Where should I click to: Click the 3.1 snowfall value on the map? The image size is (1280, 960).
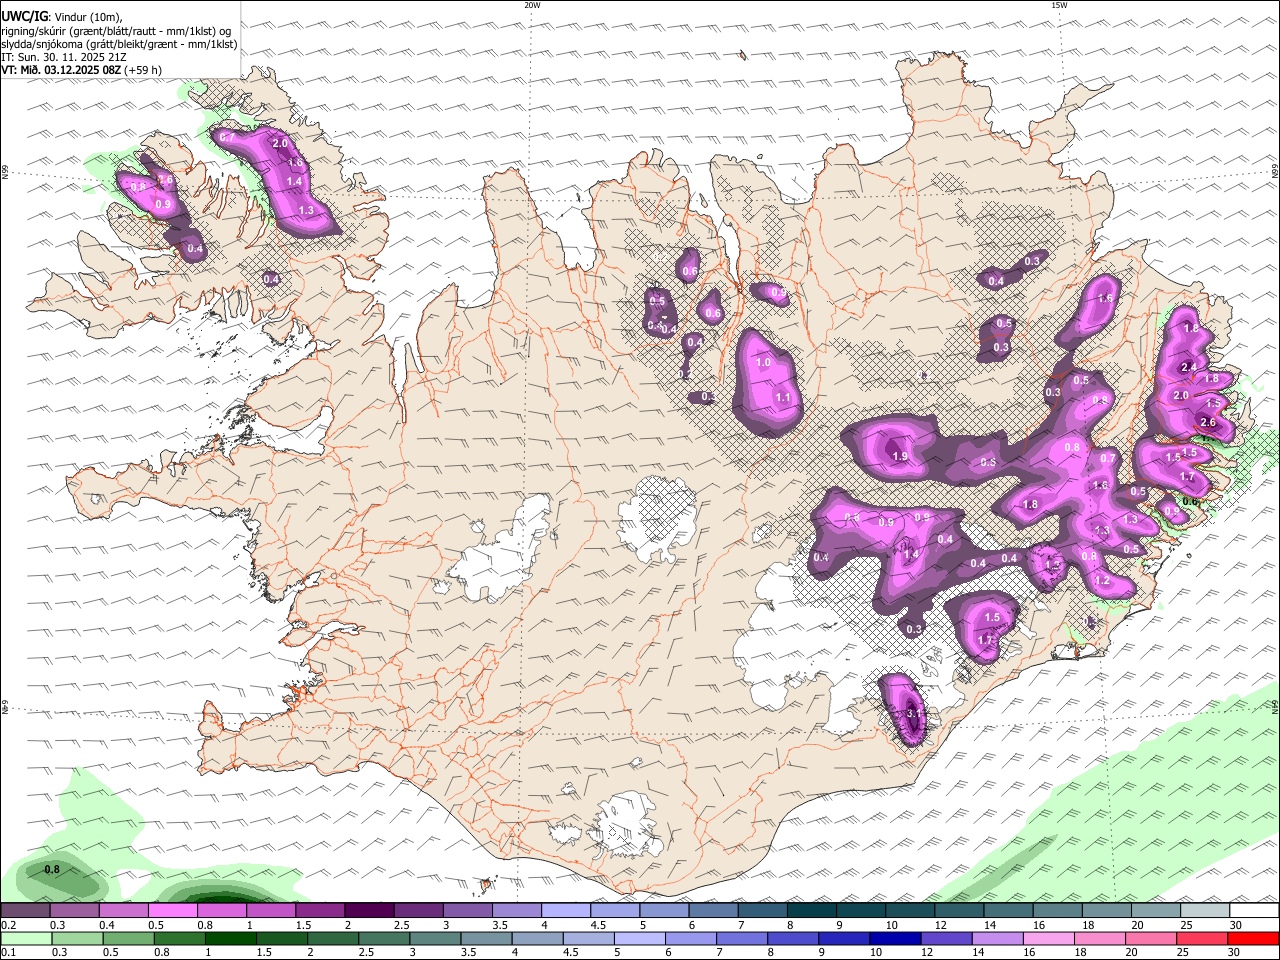[x=913, y=714]
